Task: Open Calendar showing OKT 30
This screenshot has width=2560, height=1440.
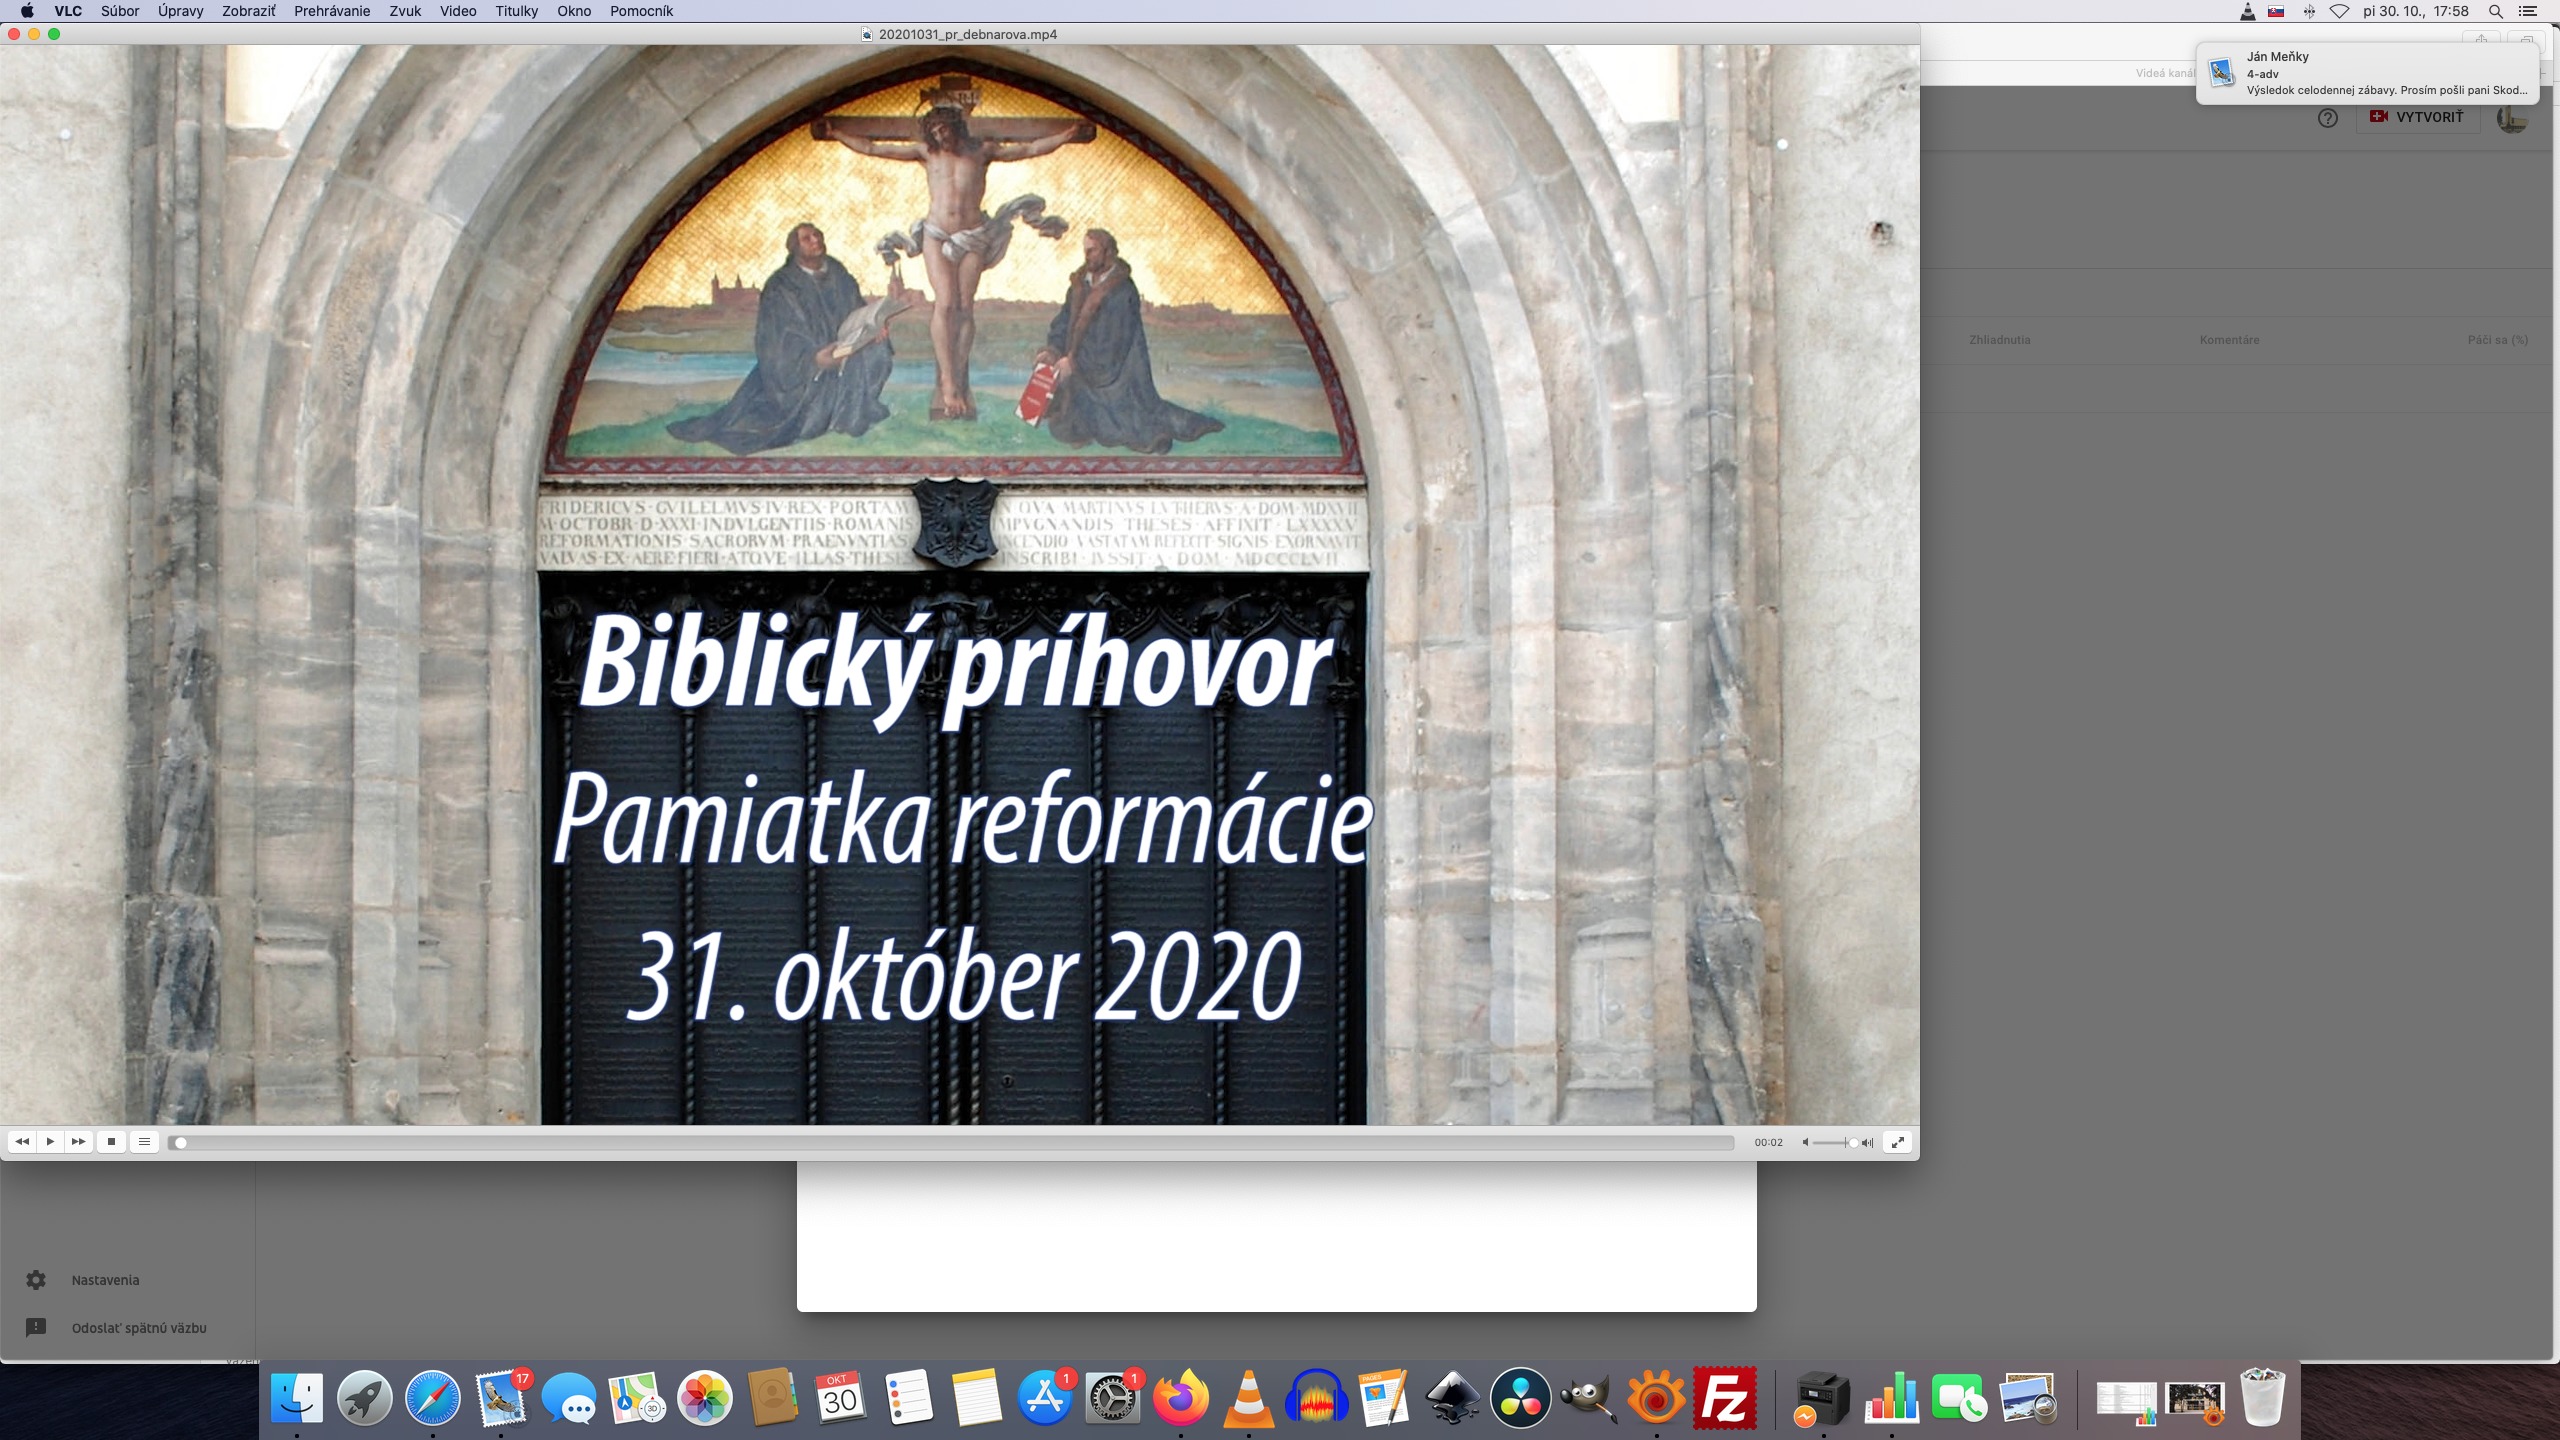Action: pos(840,1397)
